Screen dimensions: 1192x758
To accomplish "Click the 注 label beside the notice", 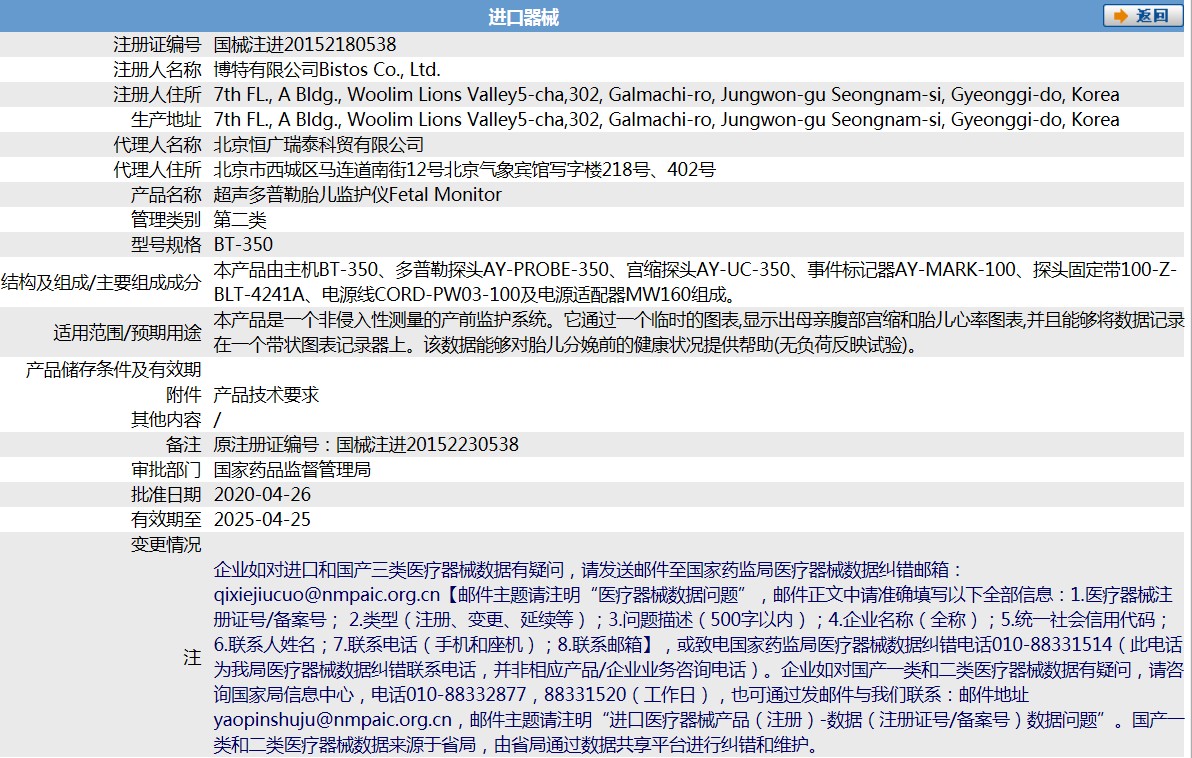I will coord(192,657).
